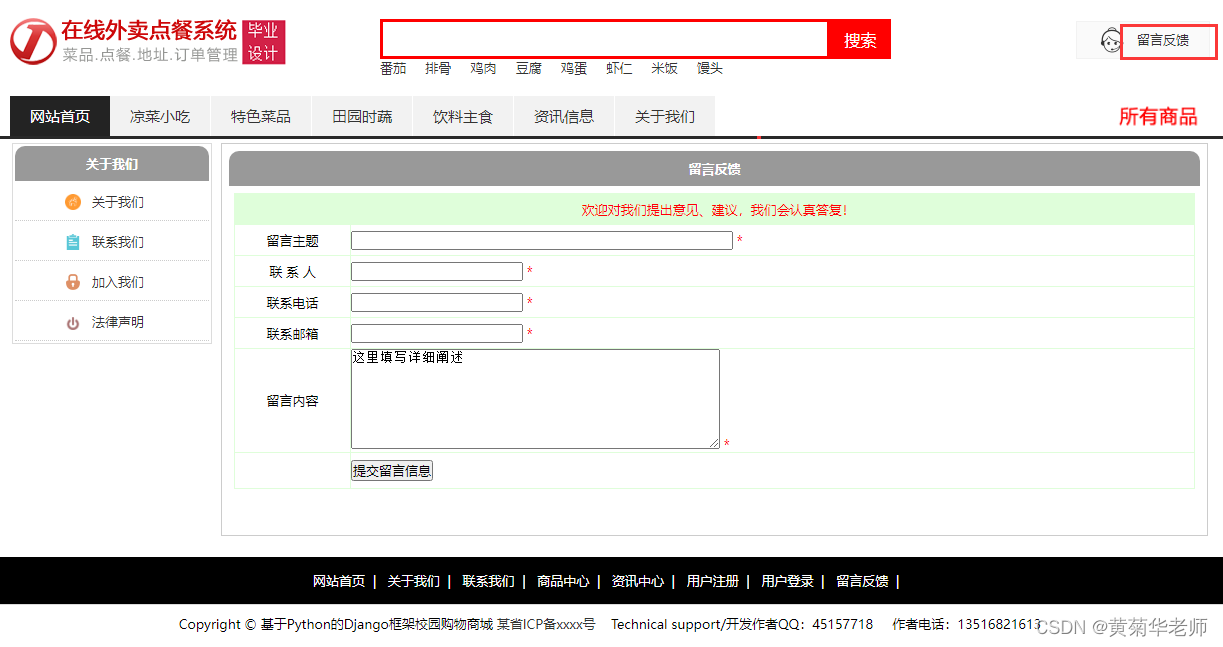Click the gray 留言反馈 panel header
1223x647 pixels.
pos(714,169)
